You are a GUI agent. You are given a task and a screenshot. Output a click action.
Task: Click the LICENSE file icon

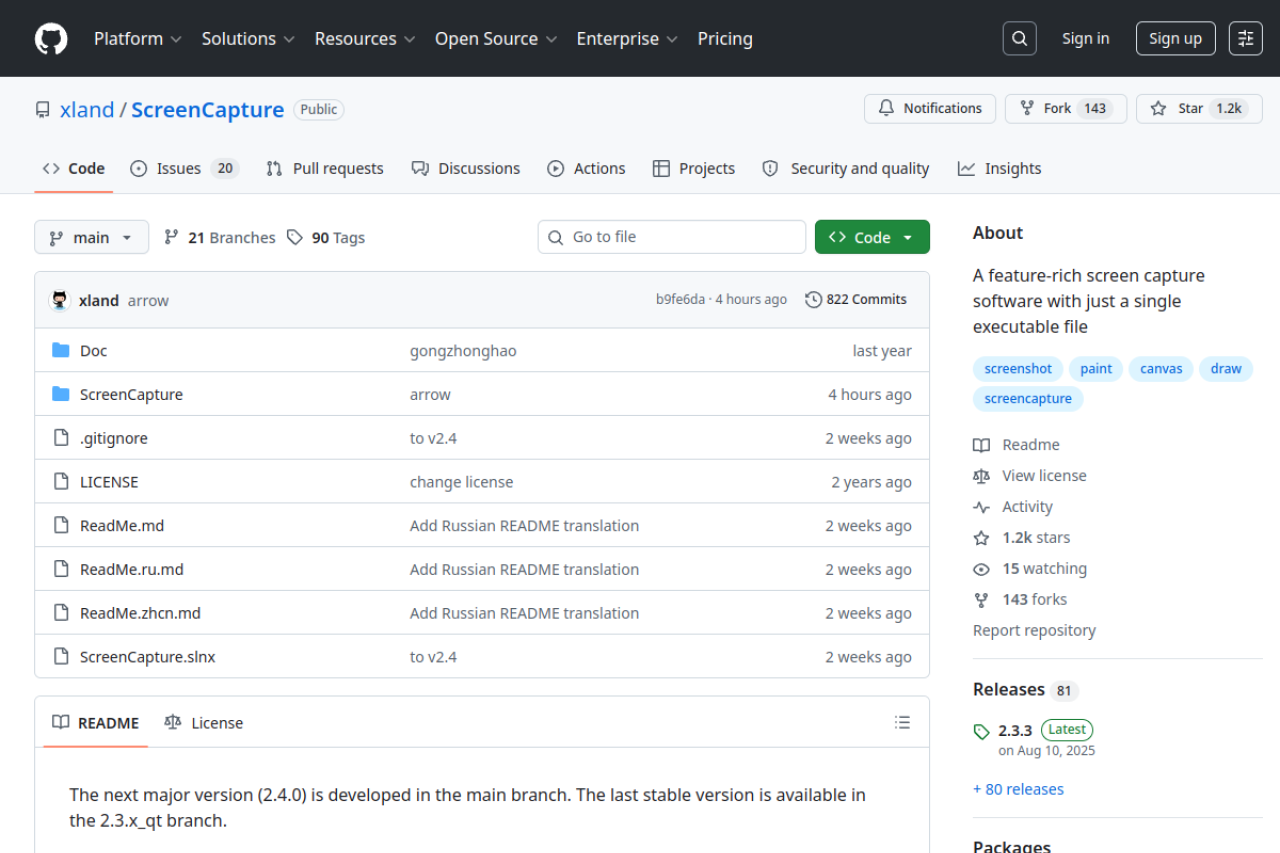click(x=61, y=482)
